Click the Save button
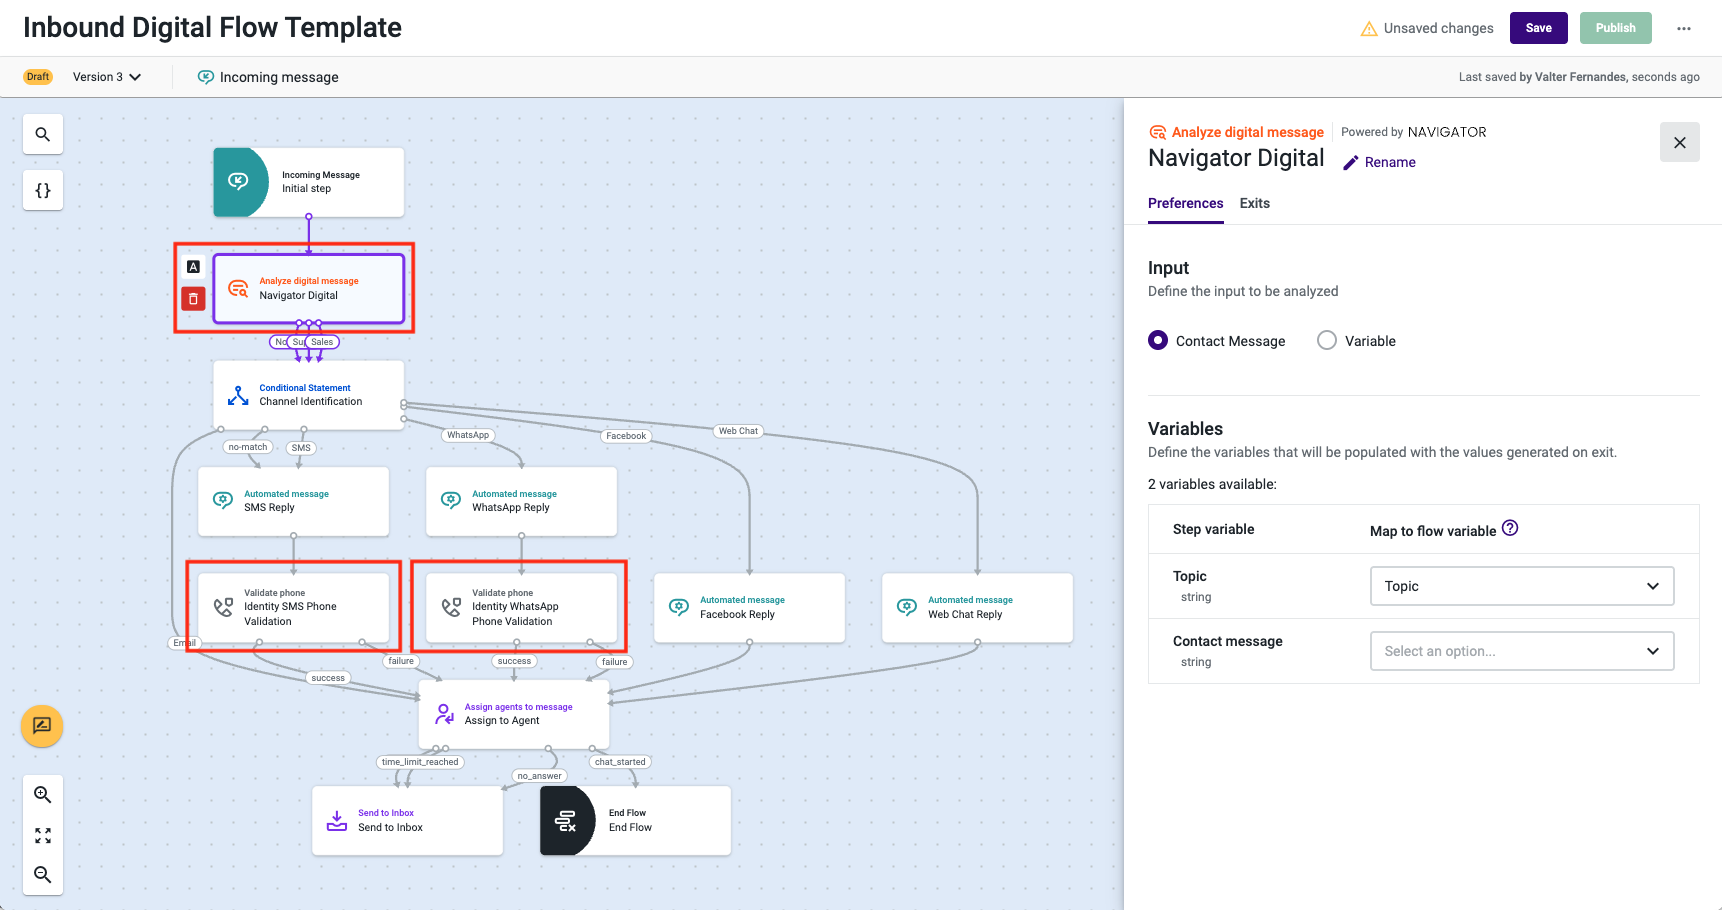Viewport: 1722px width, 910px height. coord(1539,28)
